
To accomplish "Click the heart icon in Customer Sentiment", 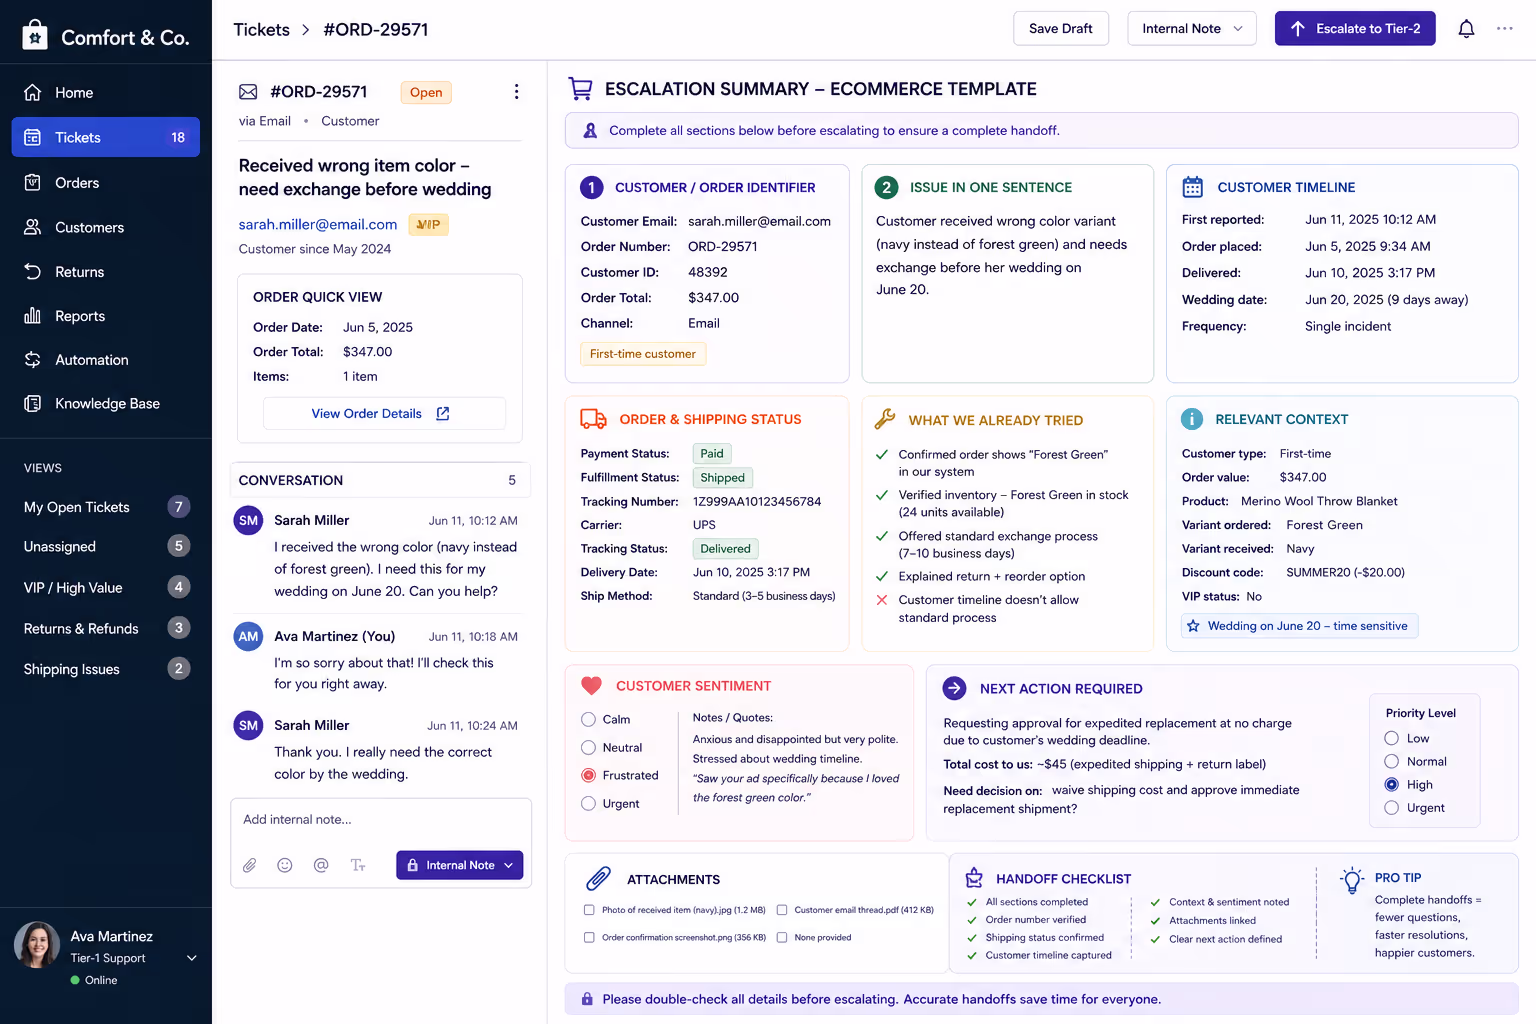I will point(592,686).
